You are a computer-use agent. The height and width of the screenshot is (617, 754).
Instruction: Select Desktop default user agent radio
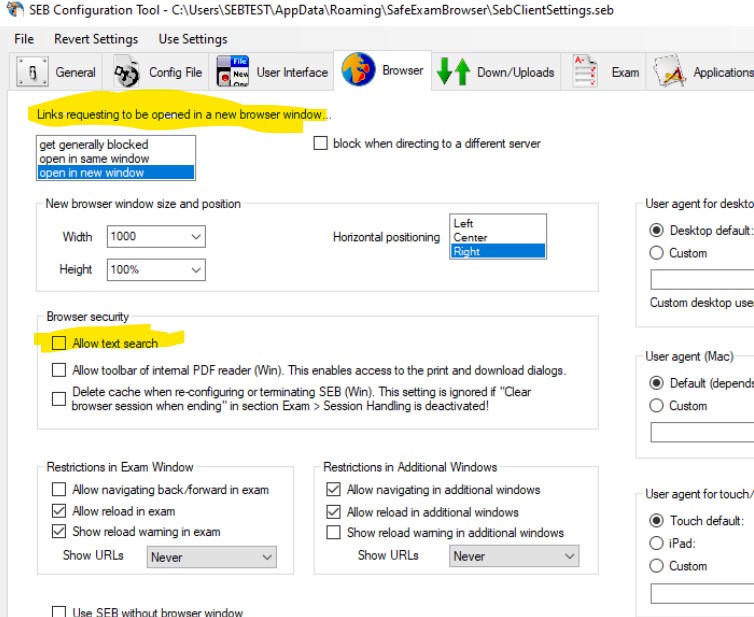pos(656,230)
